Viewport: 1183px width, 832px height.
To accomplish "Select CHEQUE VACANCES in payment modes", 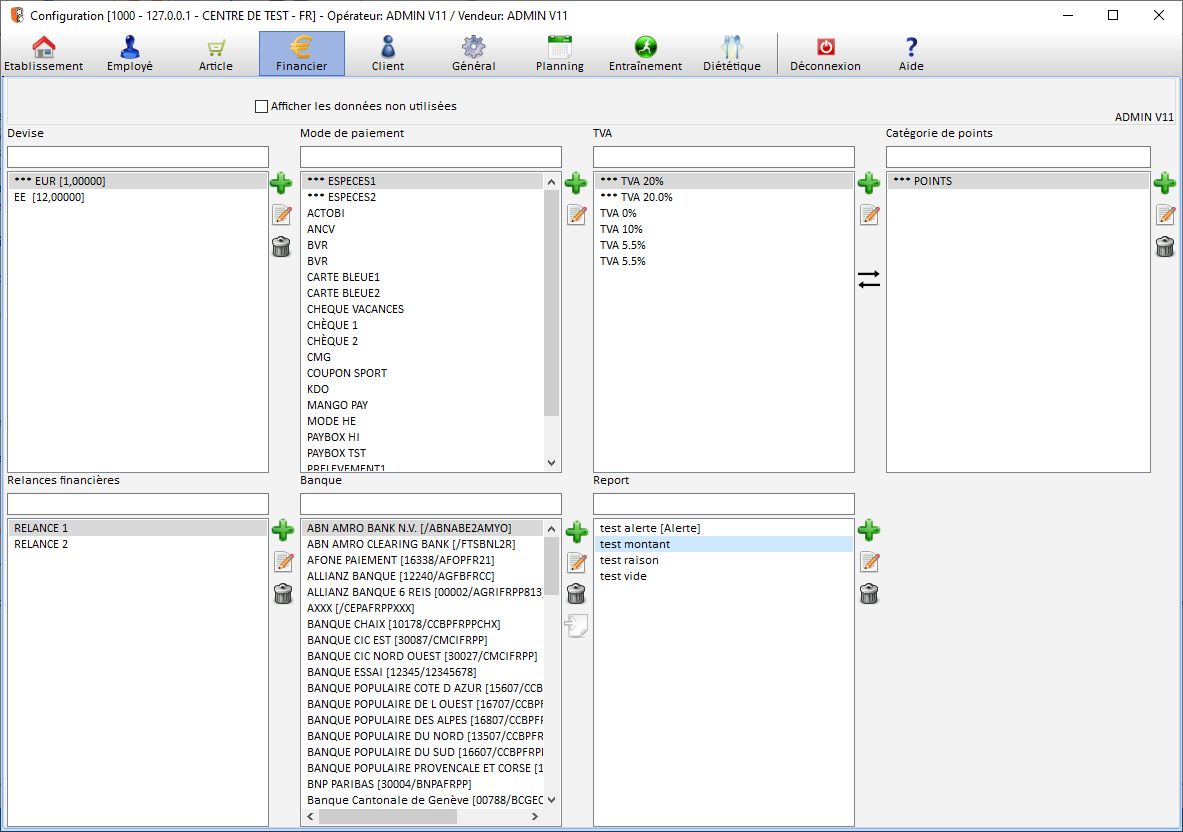I will (x=355, y=309).
